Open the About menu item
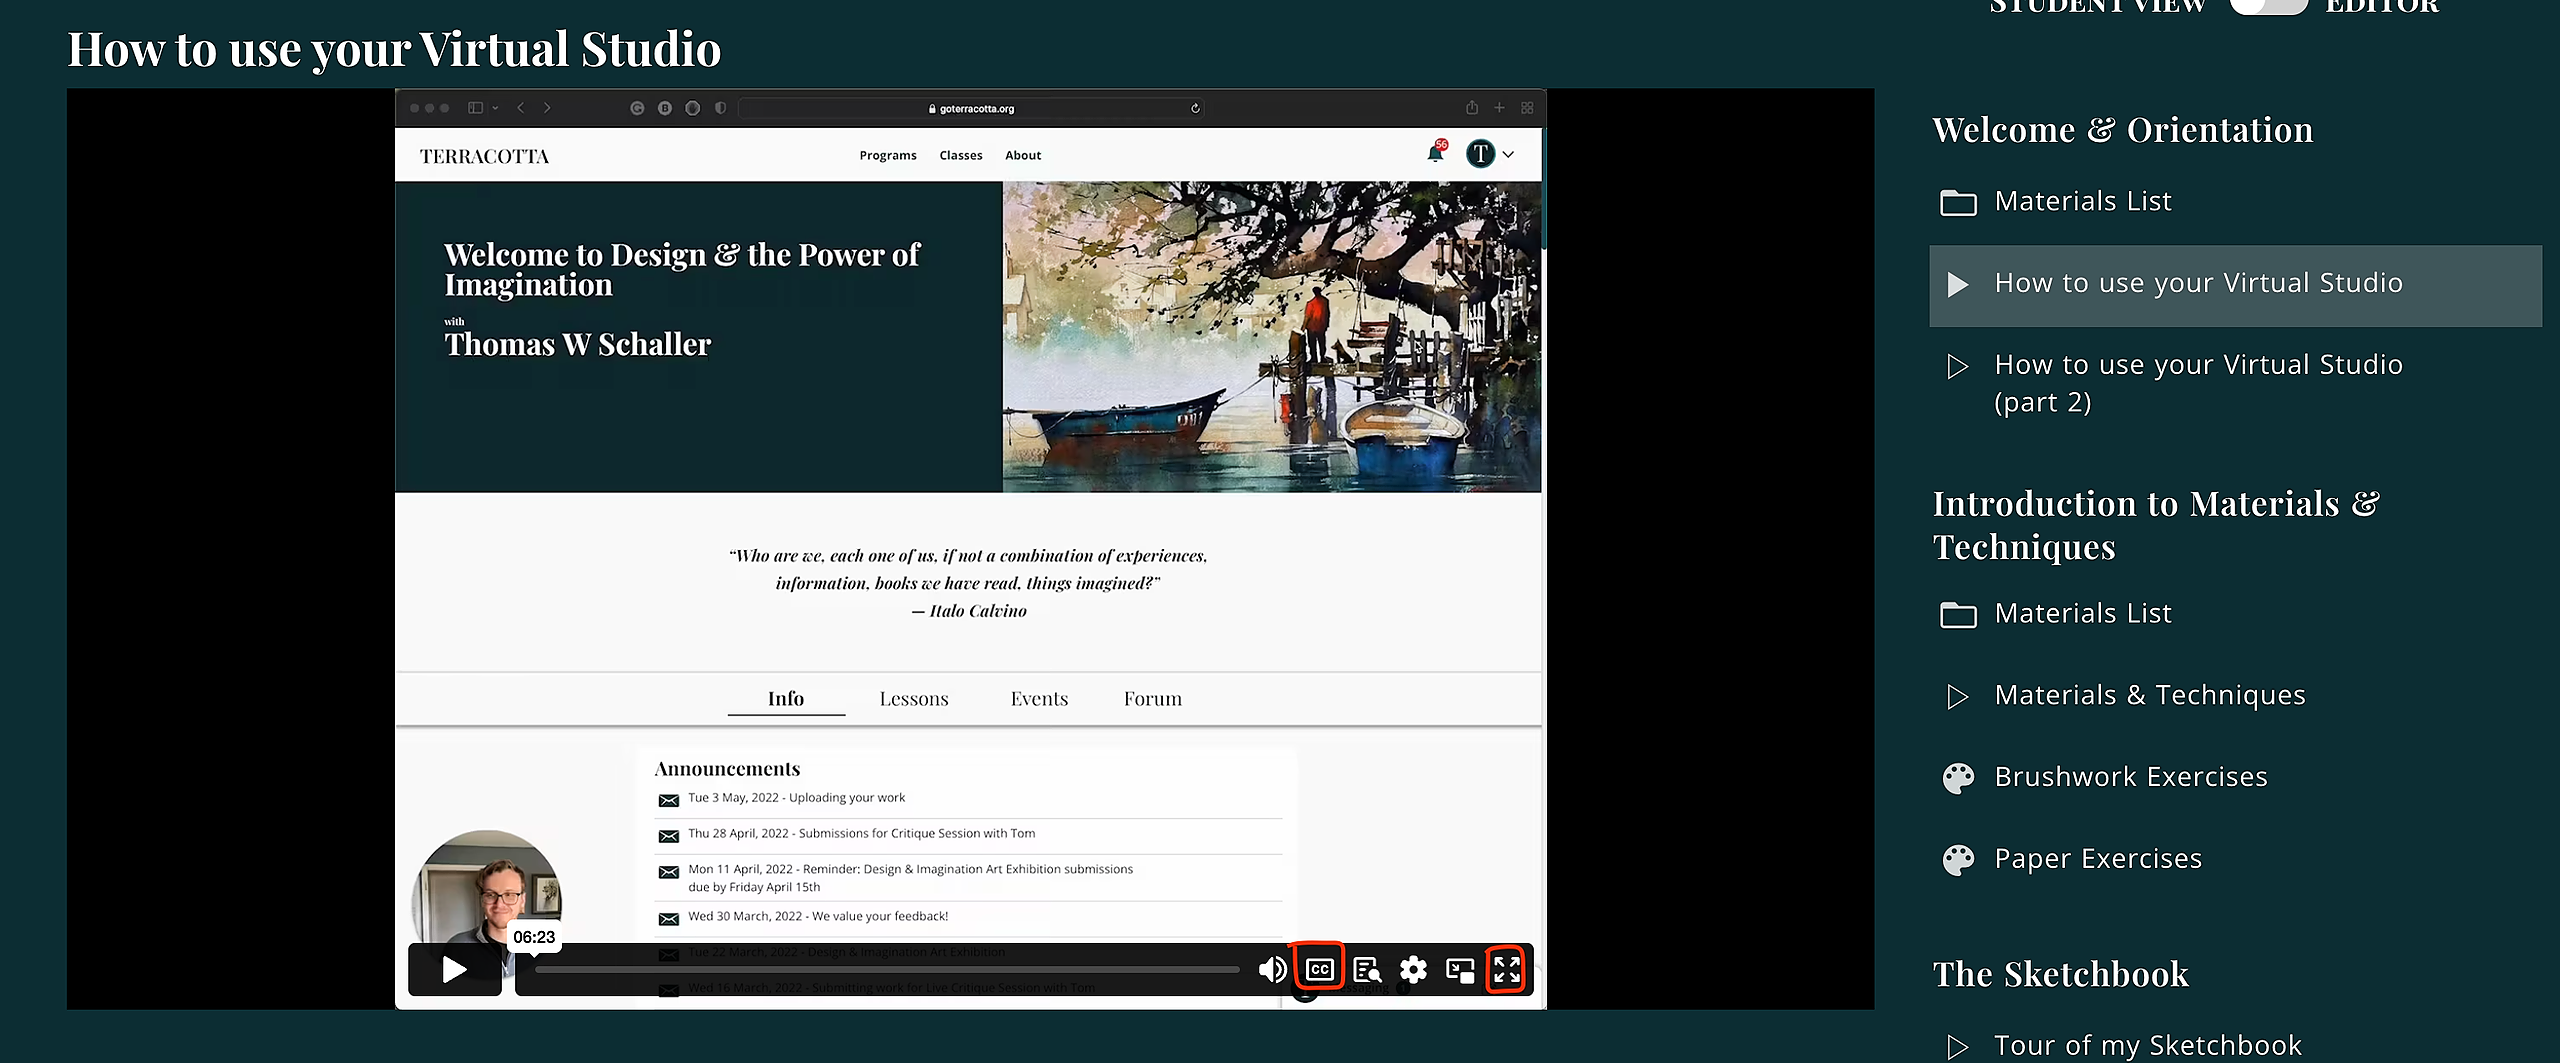2560x1063 pixels. point(1023,155)
